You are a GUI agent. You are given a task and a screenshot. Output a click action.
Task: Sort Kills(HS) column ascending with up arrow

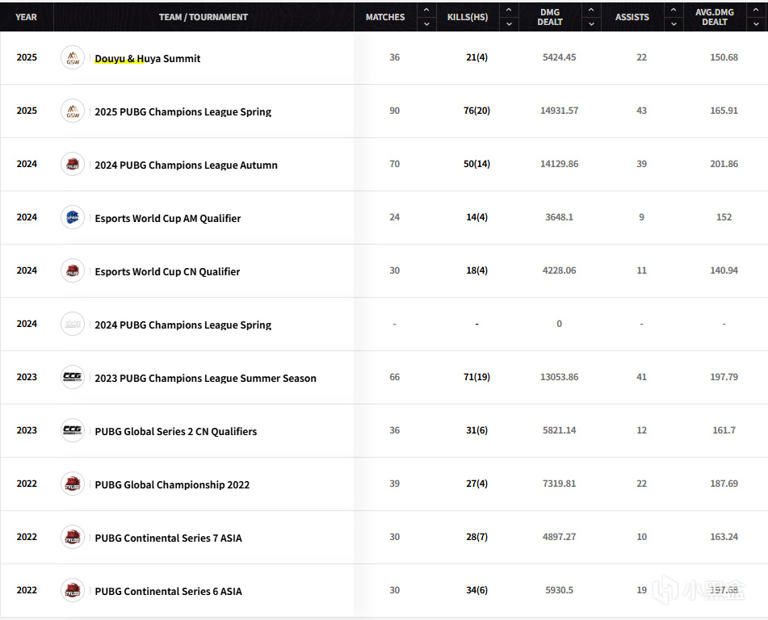[508, 11]
